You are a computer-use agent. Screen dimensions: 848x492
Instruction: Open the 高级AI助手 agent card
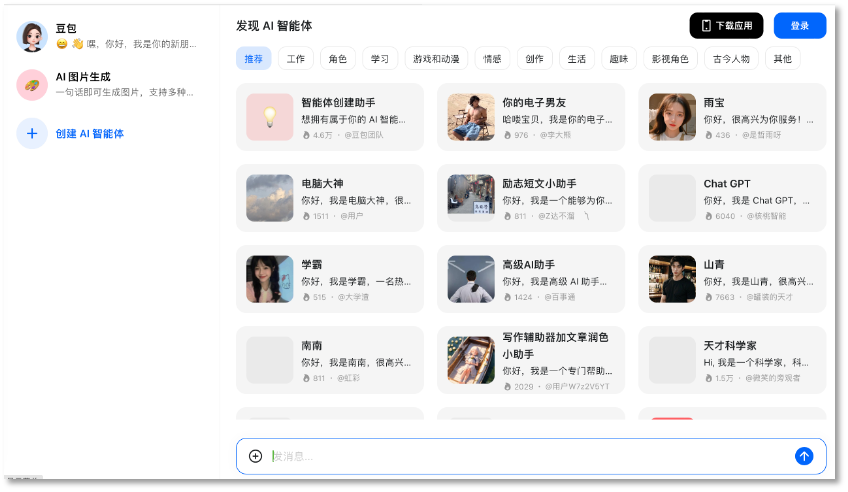coord(531,279)
